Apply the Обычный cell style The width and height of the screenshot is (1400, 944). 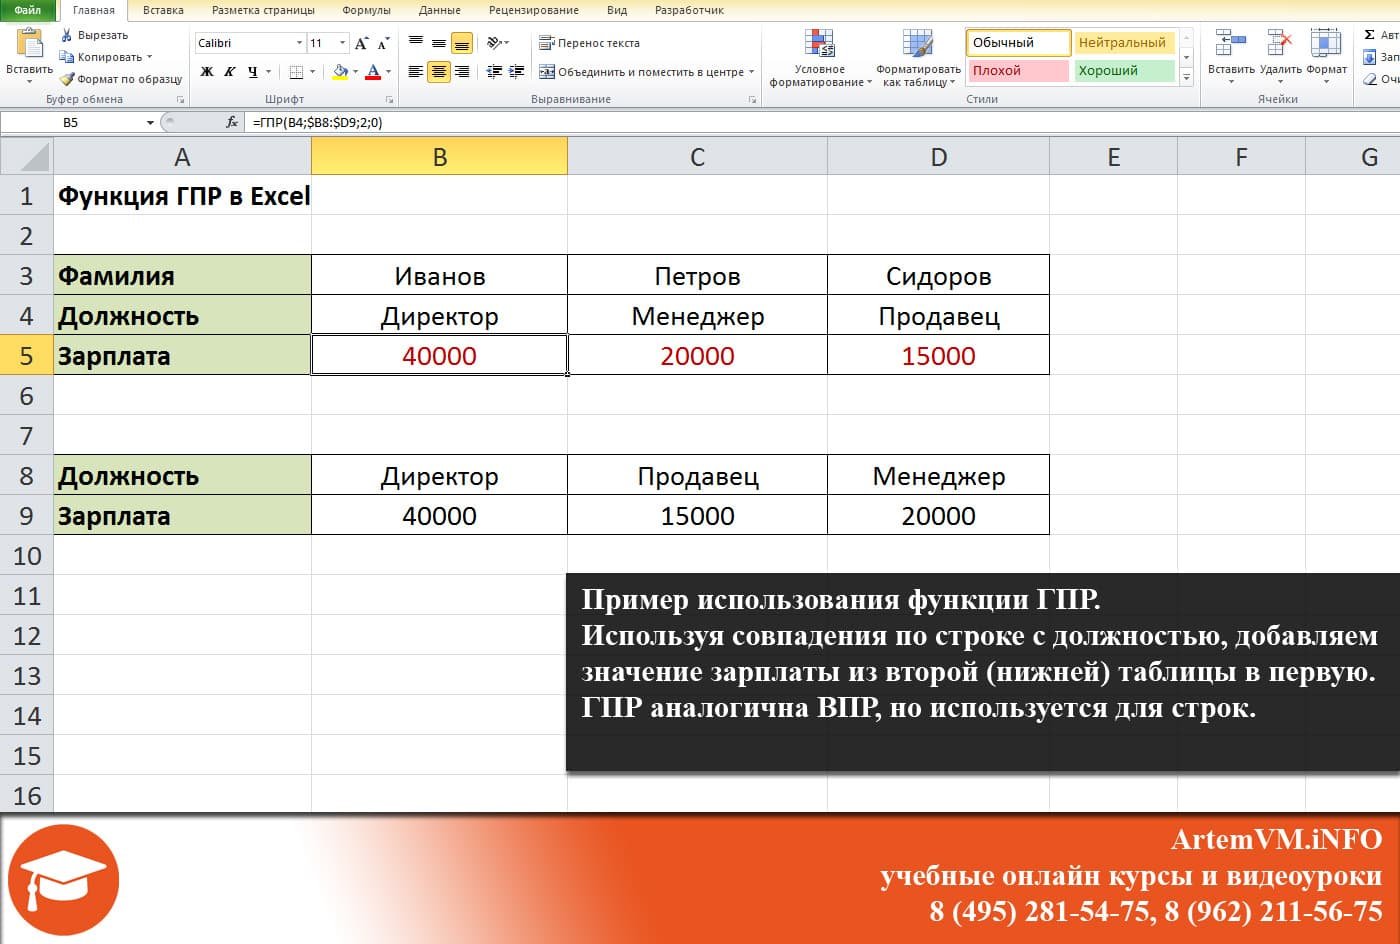pyautogui.click(x=1019, y=43)
